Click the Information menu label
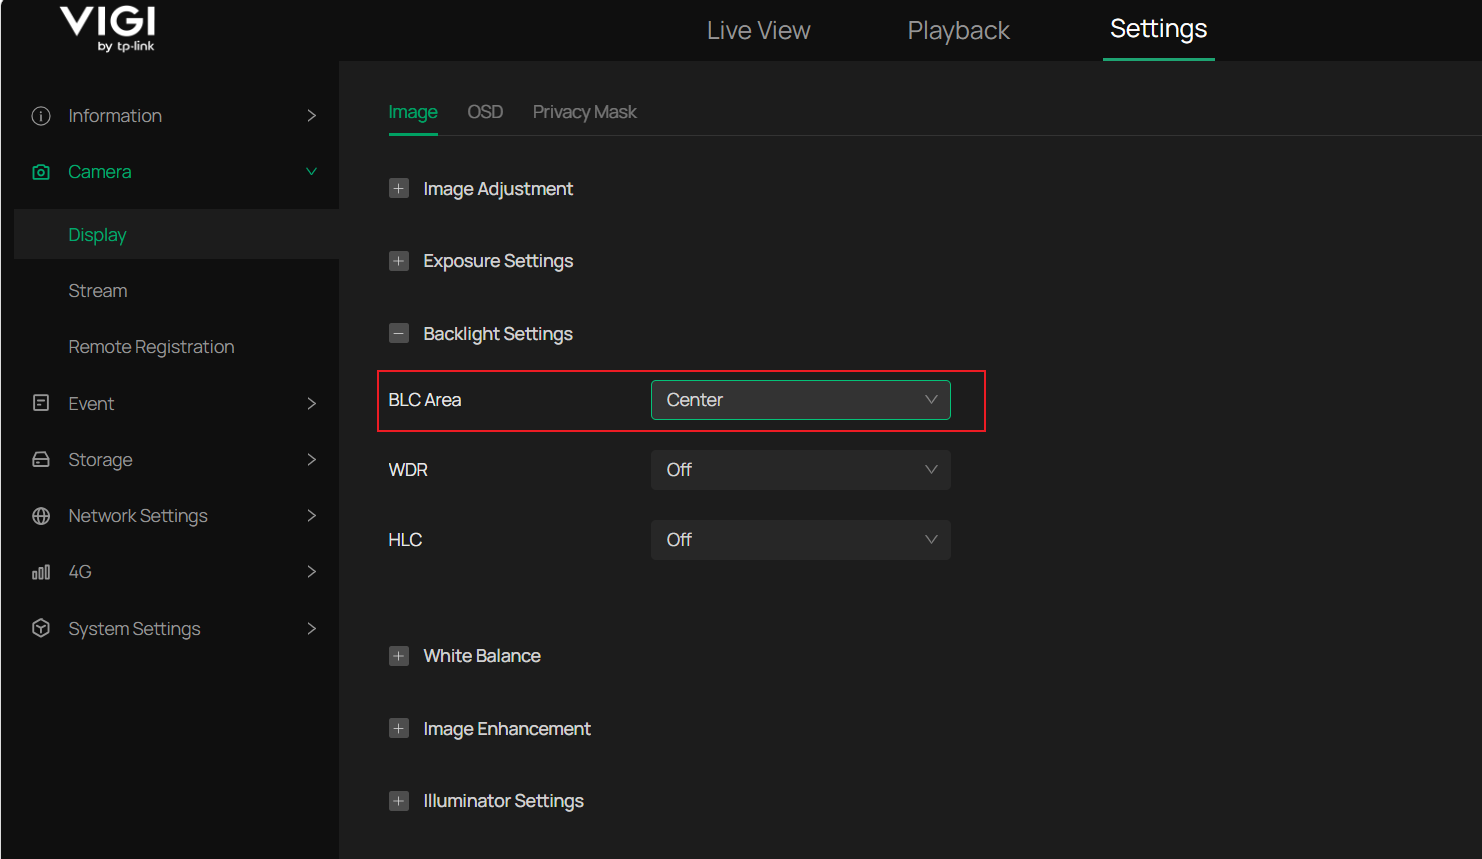 (115, 116)
